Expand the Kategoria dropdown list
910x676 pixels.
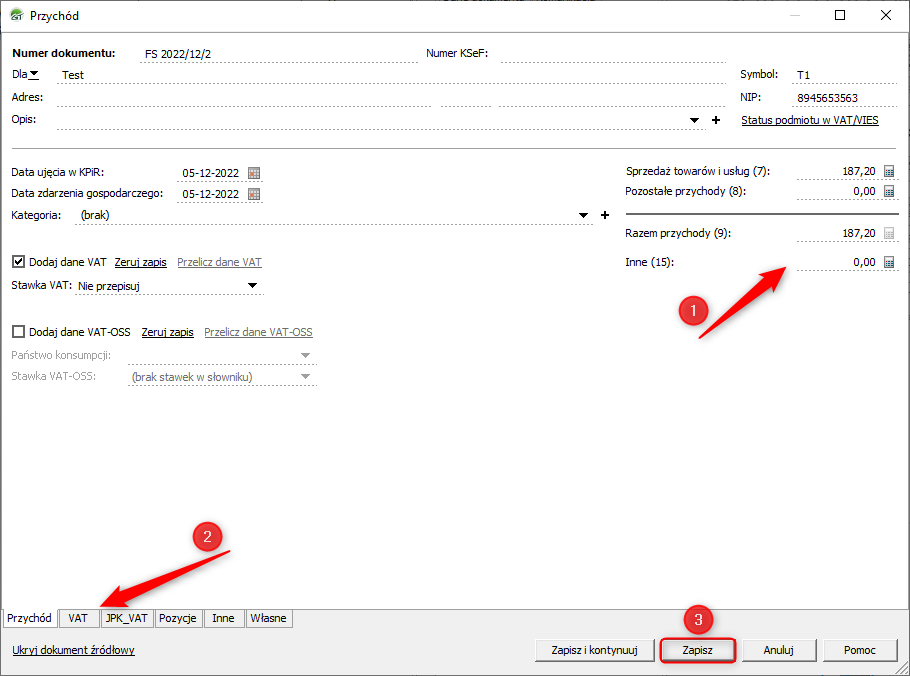click(x=583, y=215)
